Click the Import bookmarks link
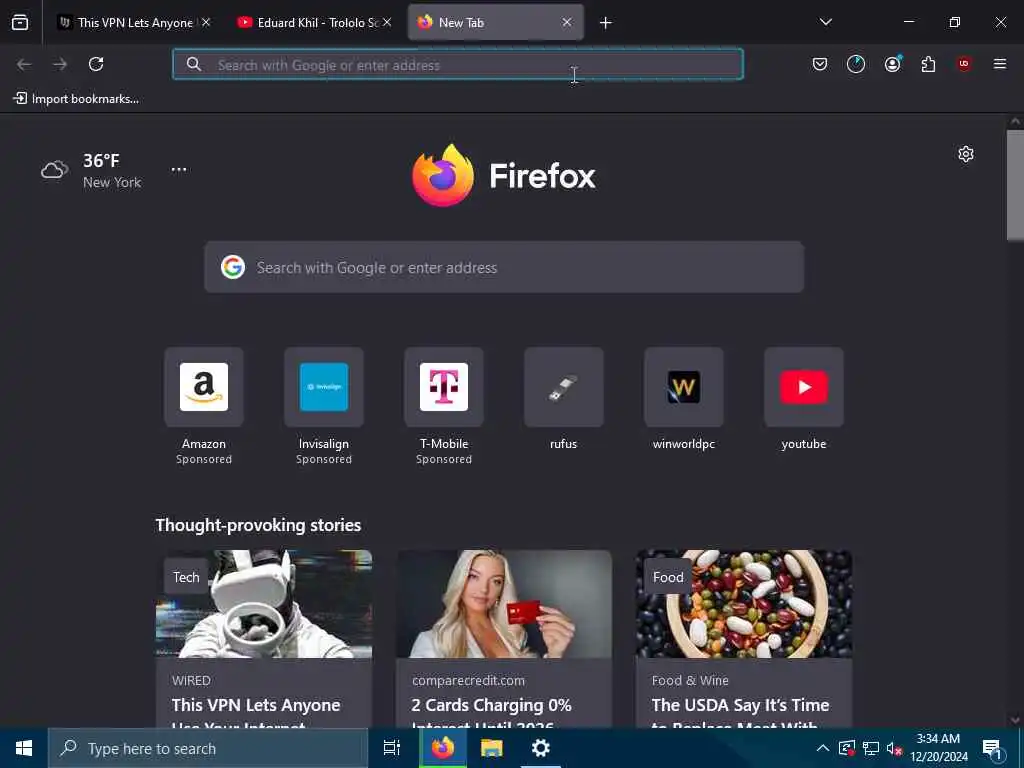Screen dimensions: 1024x768 click(76, 99)
